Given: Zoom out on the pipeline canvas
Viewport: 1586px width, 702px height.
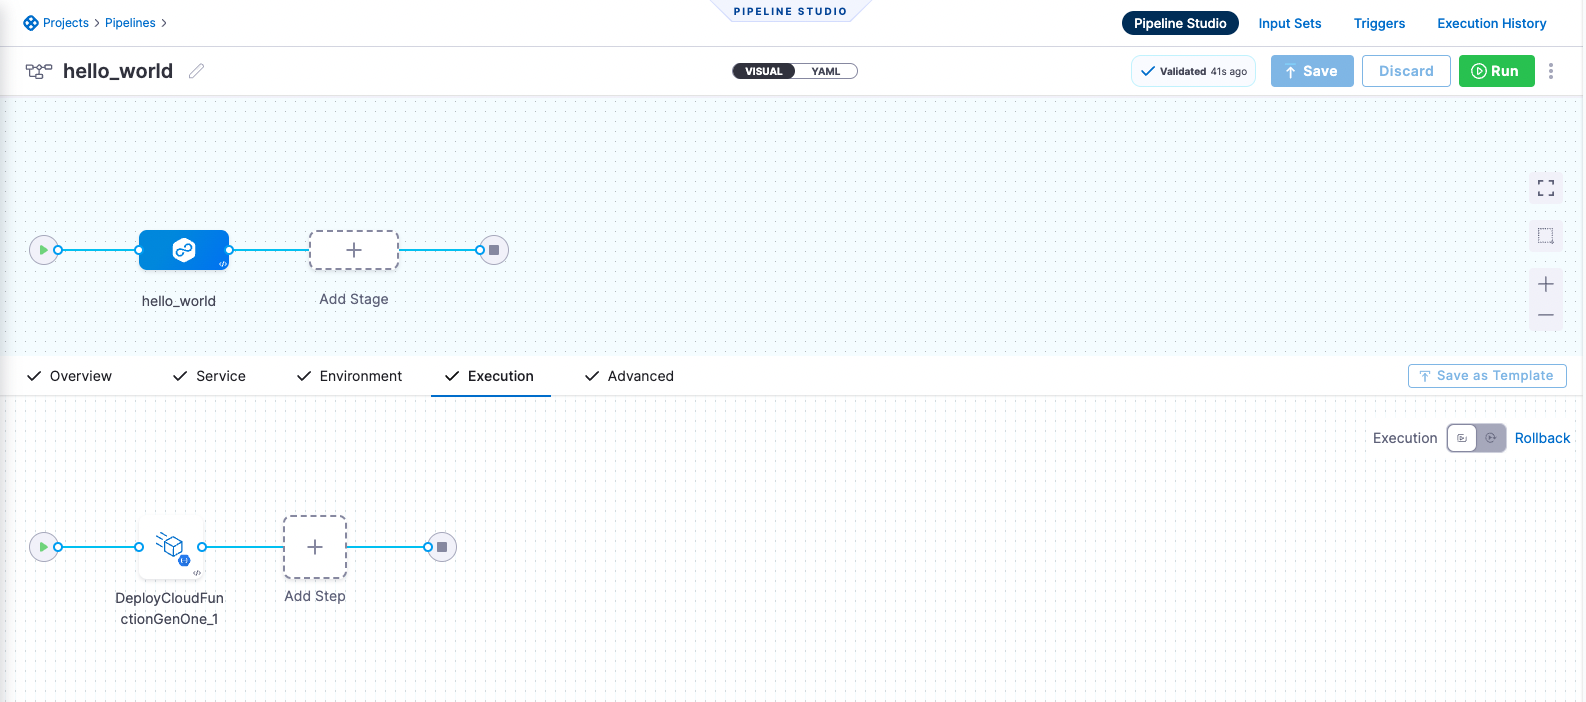Looking at the screenshot, I should pyautogui.click(x=1545, y=315).
